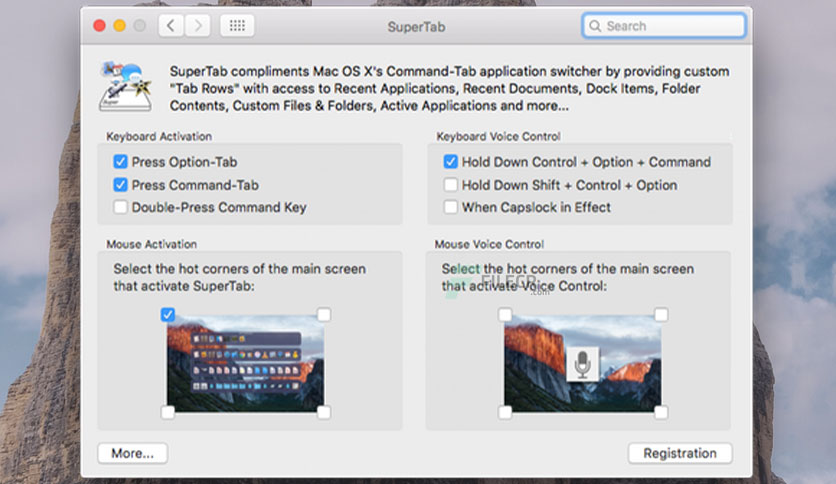
Task: Enable SuperTab bottom-right hot corner
Action: (x=324, y=412)
